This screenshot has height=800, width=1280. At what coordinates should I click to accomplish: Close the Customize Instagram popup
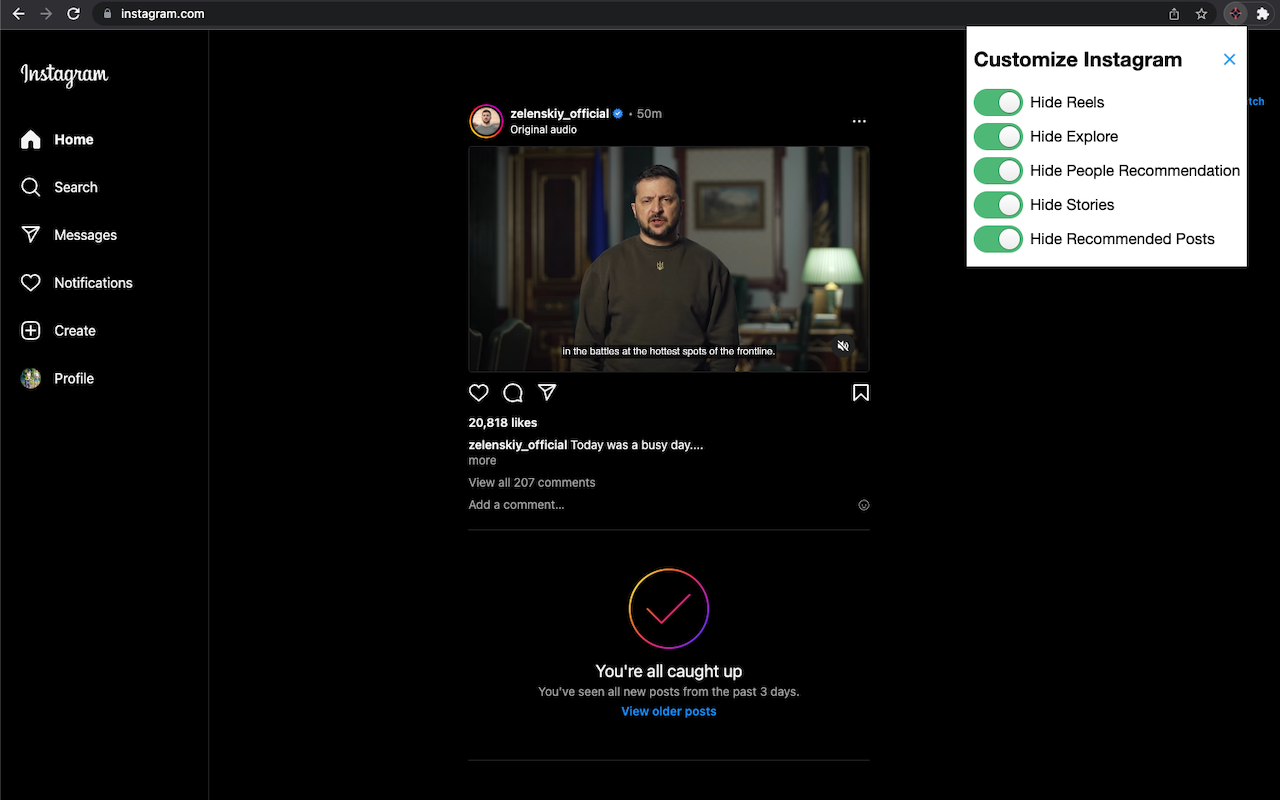(1229, 59)
